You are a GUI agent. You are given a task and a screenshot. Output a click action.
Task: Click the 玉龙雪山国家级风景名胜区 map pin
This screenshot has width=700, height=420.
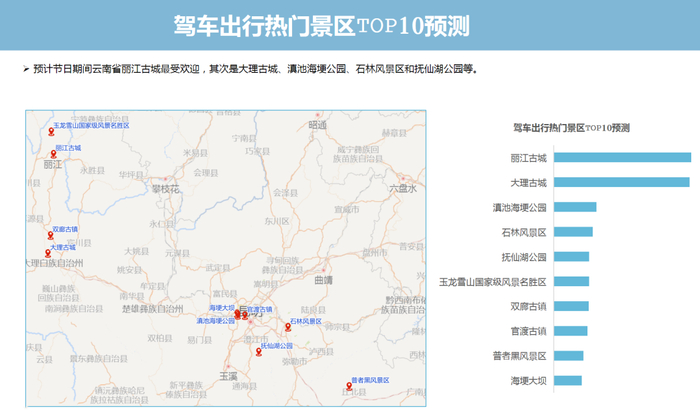click(51, 132)
